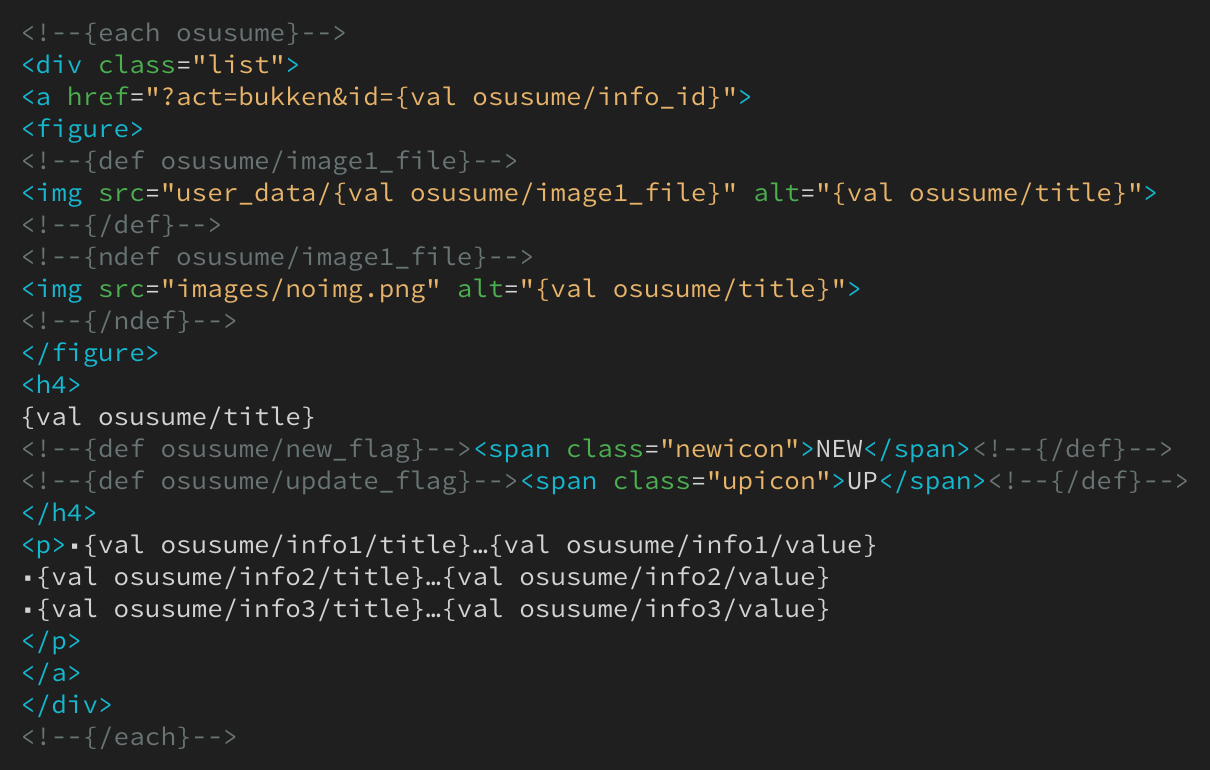The image size is (1210, 770).
Task: Click the ndef osusume/image1_file comment
Action: coord(278,257)
